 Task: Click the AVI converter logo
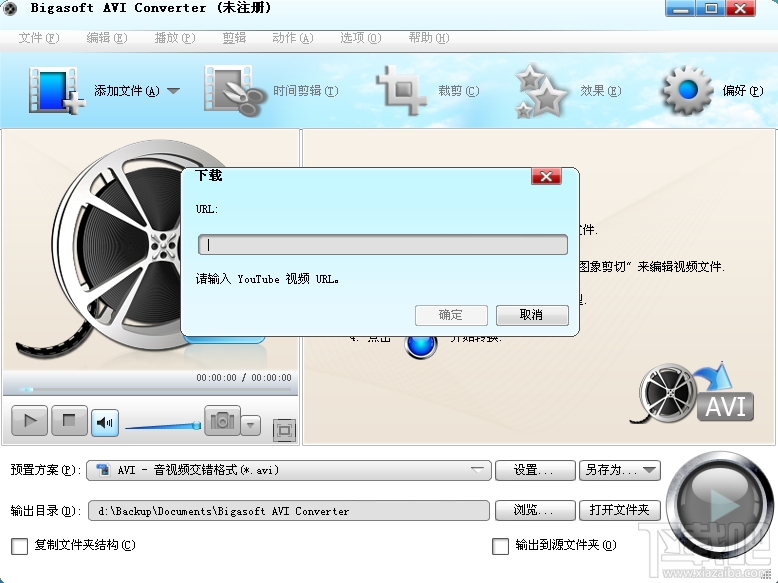tap(692, 393)
